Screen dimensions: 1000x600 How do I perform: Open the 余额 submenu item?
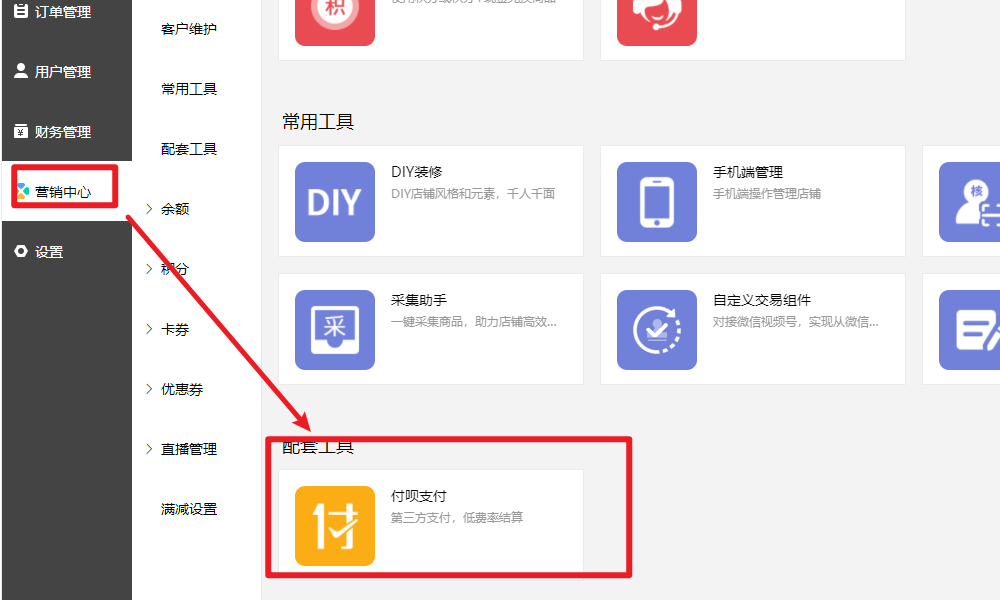pos(175,209)
